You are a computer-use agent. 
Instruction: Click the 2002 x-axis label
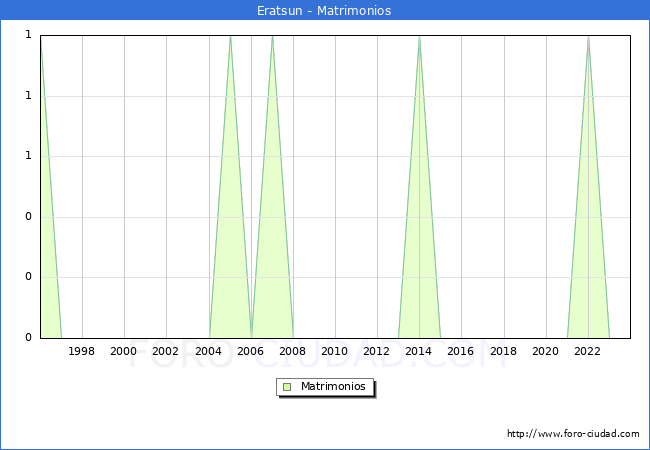pyautogui.click(x=166, y=351)
